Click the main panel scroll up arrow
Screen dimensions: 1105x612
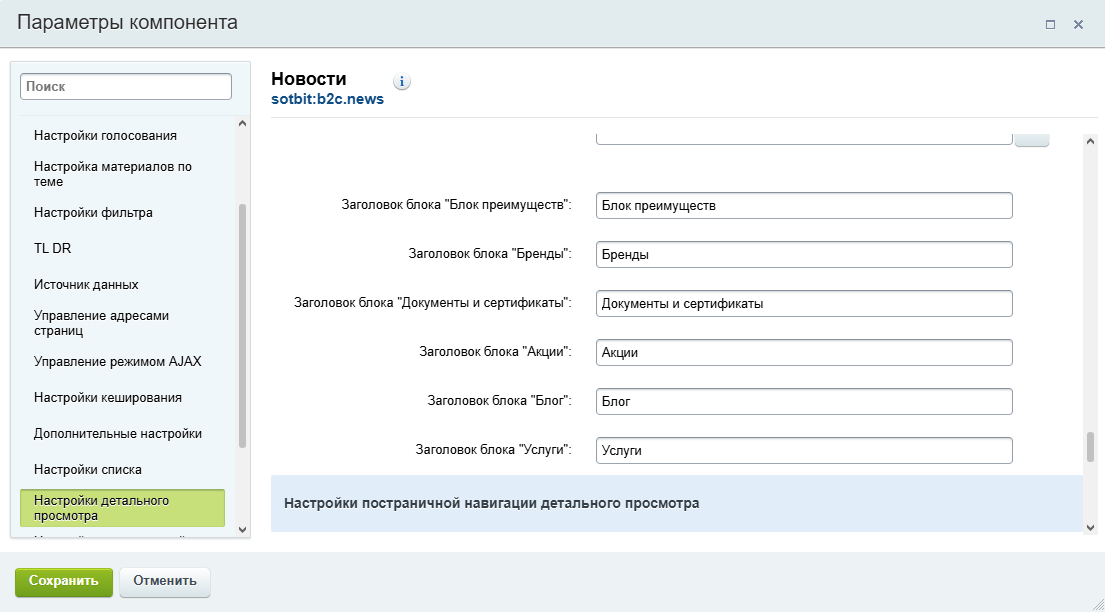pos(1090,141)
